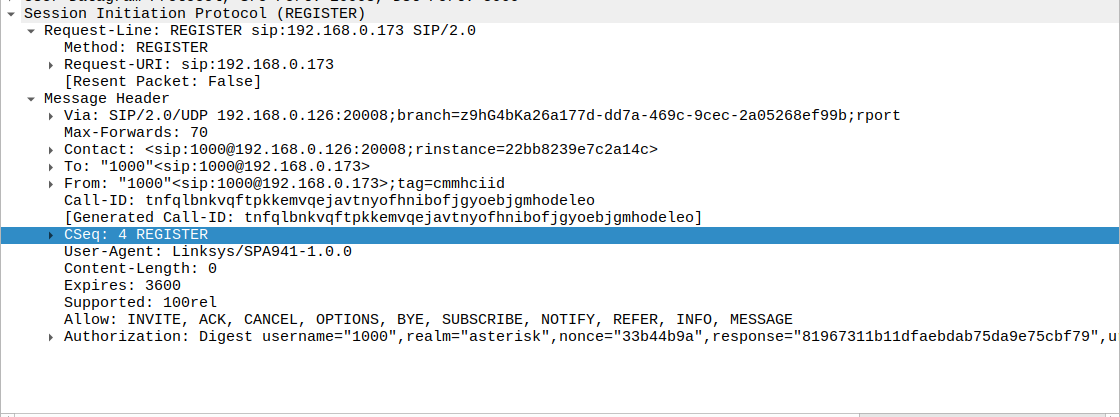This screenshot has height=417, width=1120.
Task: Collapse the Session Initiation Protocol tree
Action: pos(11,14)
